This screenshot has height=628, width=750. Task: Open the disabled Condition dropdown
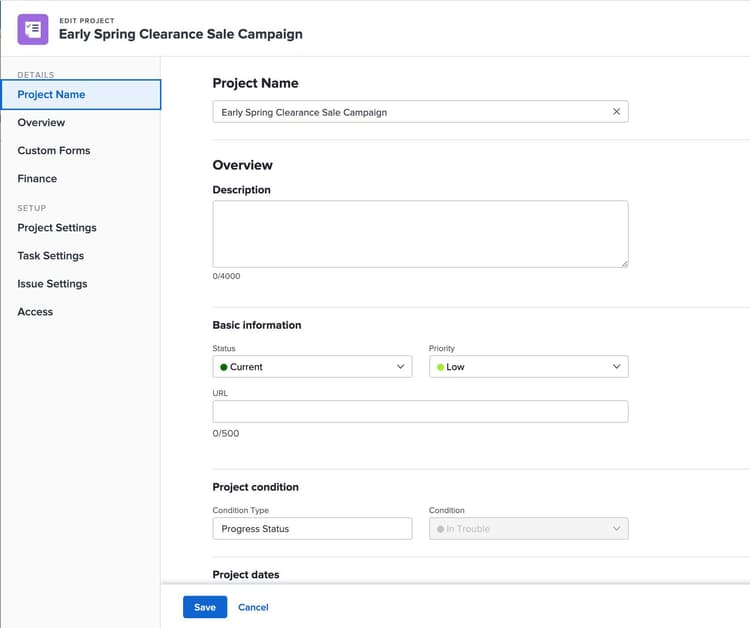click(x=528, y=529)
